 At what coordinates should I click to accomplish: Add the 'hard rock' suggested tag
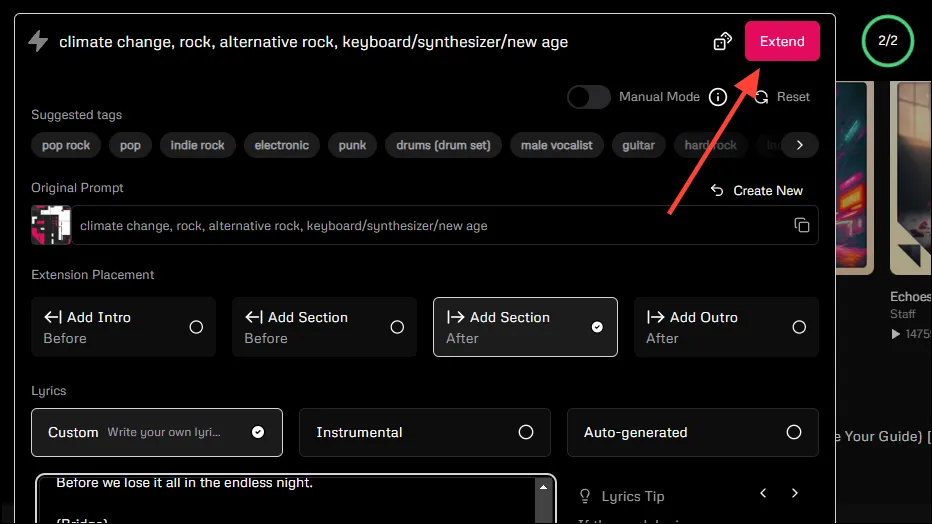point(710,145)
